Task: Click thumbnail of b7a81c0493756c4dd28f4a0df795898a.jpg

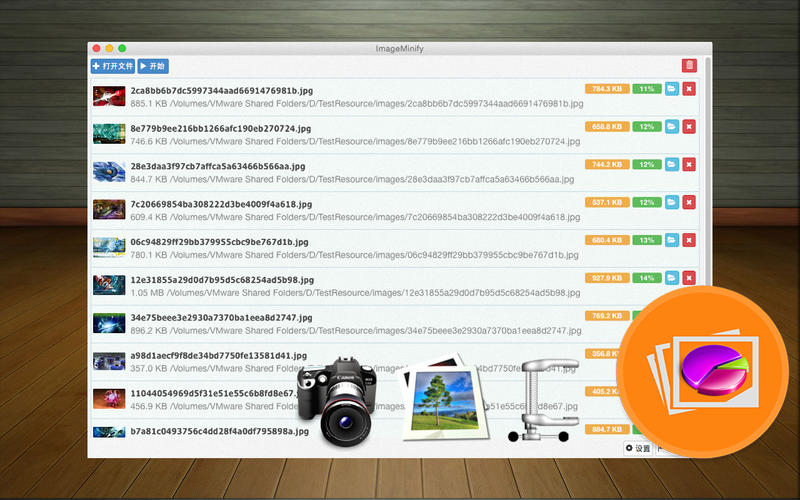Action: [109, 432]
